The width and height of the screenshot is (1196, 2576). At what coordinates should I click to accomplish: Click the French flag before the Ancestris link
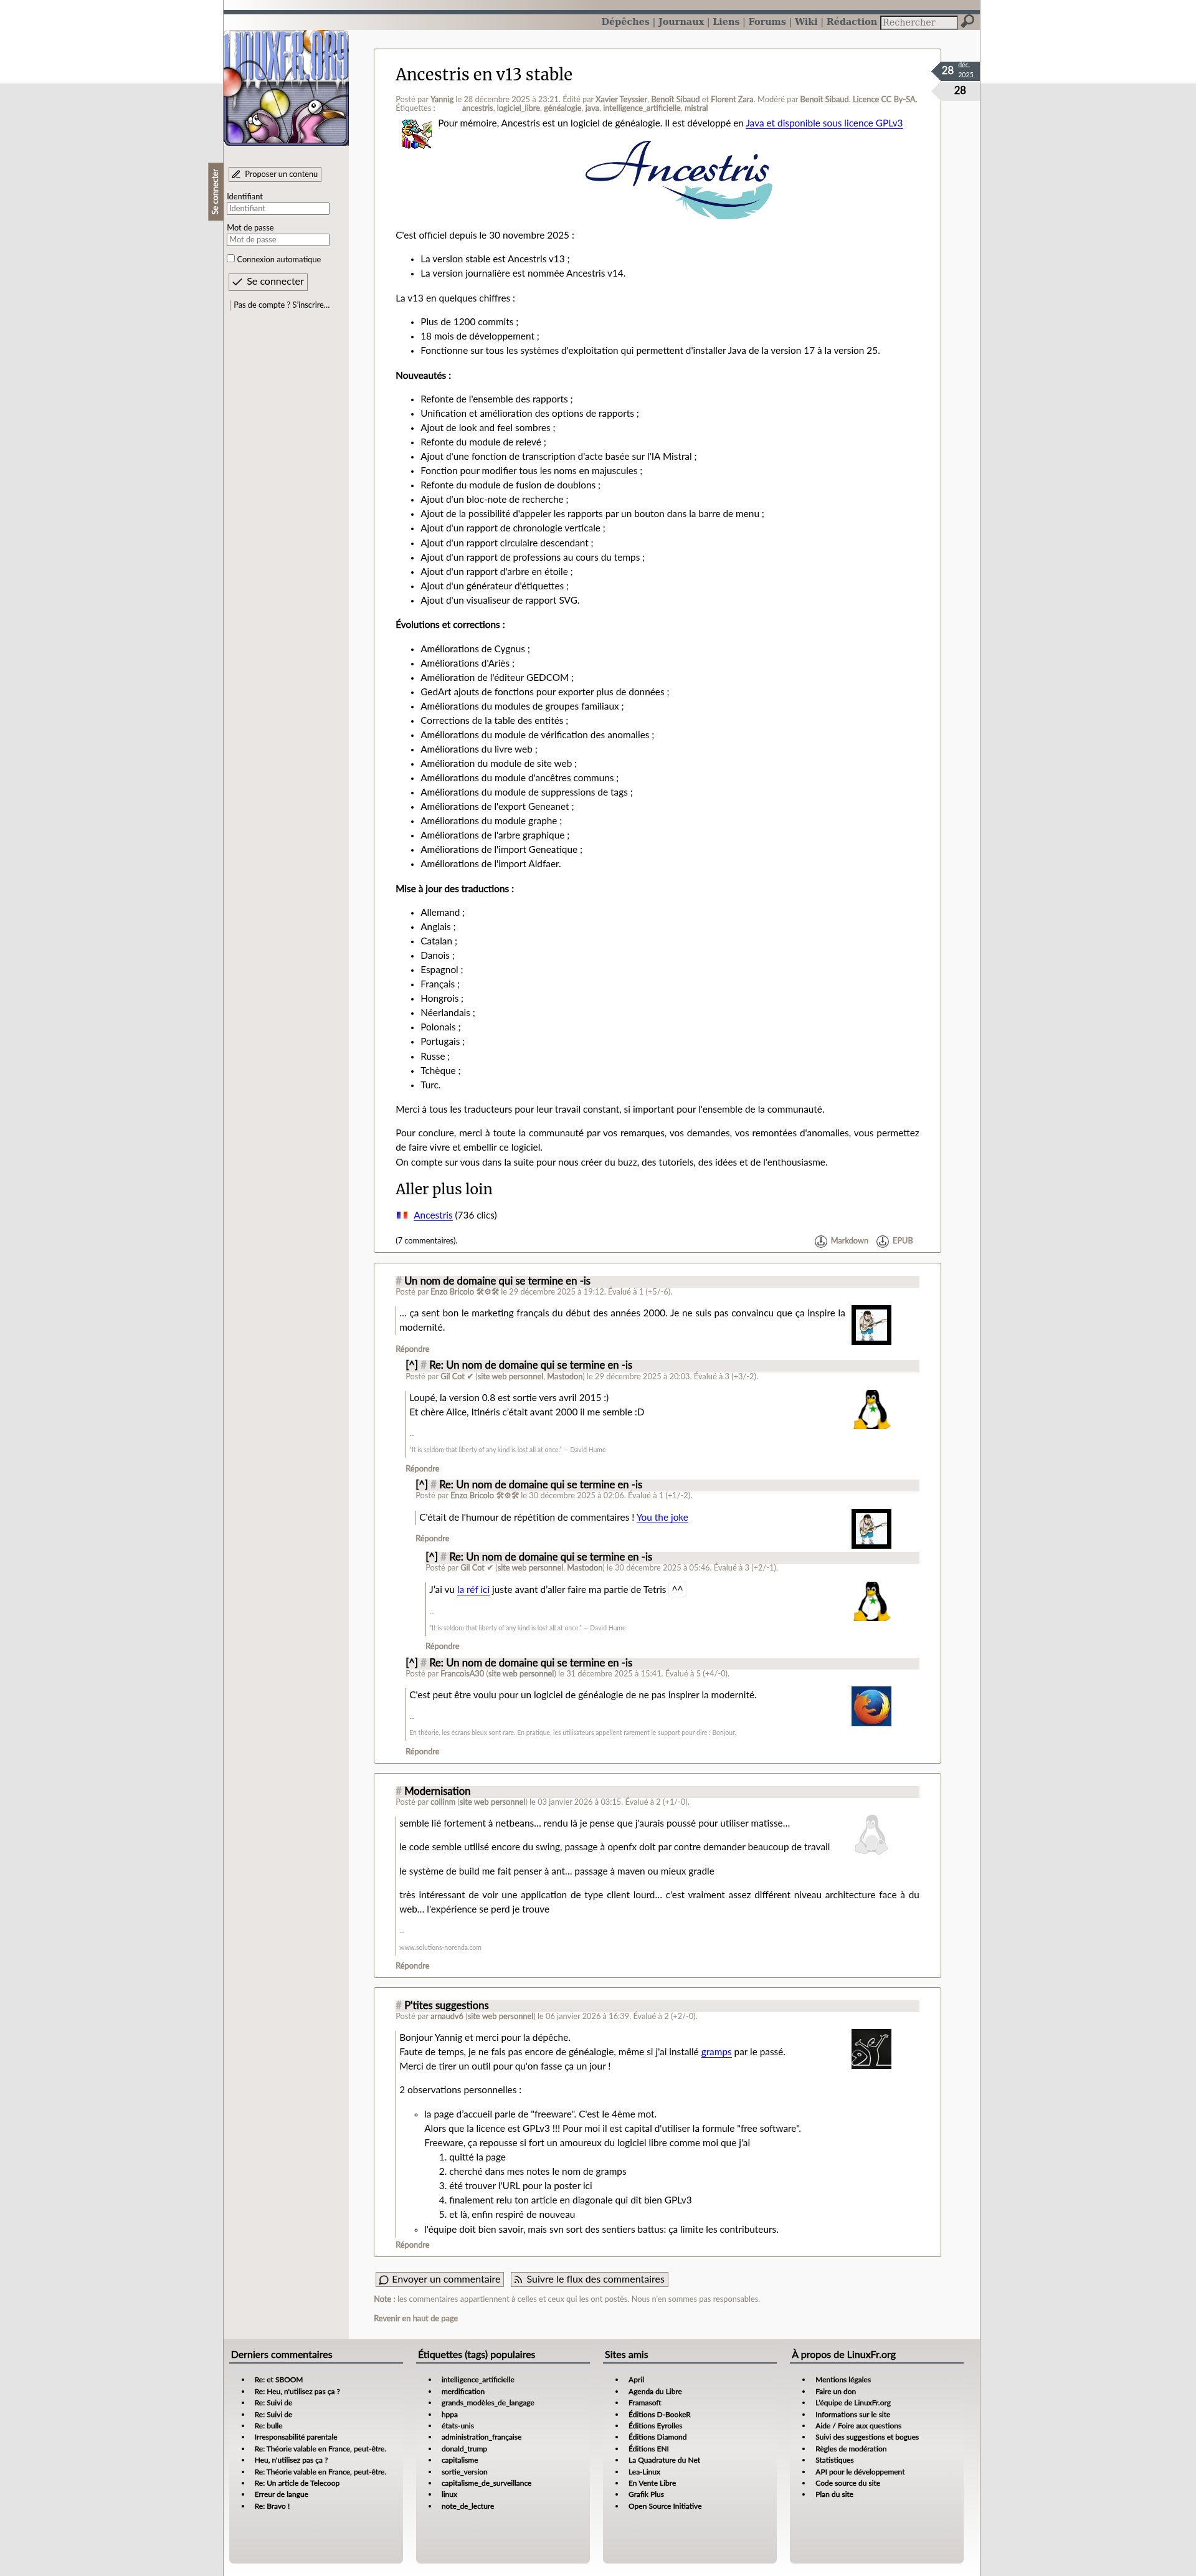point(402,1215)
